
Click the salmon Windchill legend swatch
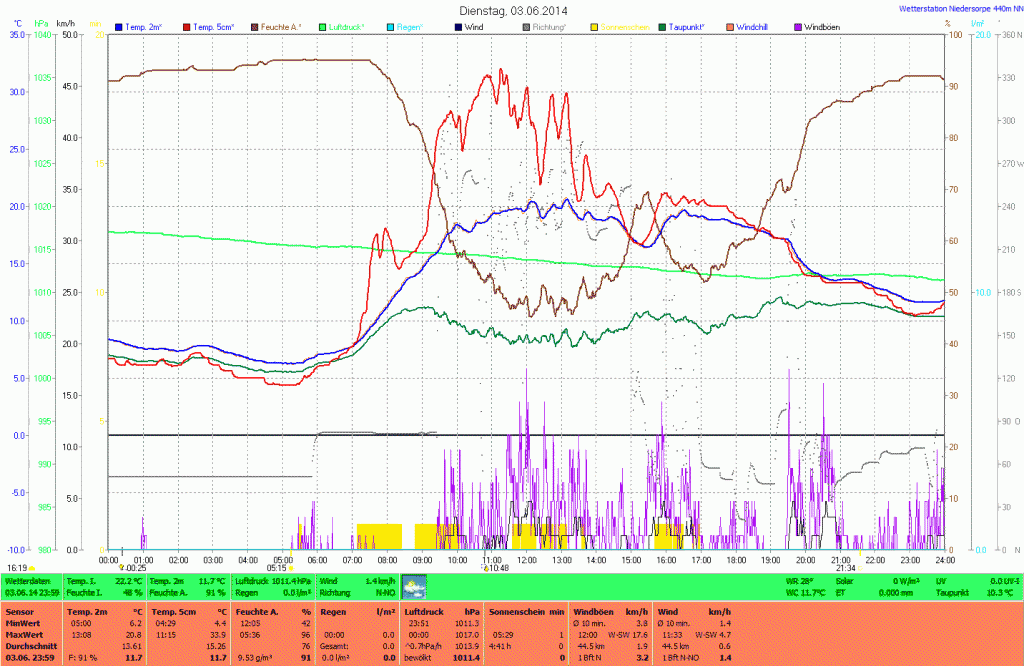(732, 25)
